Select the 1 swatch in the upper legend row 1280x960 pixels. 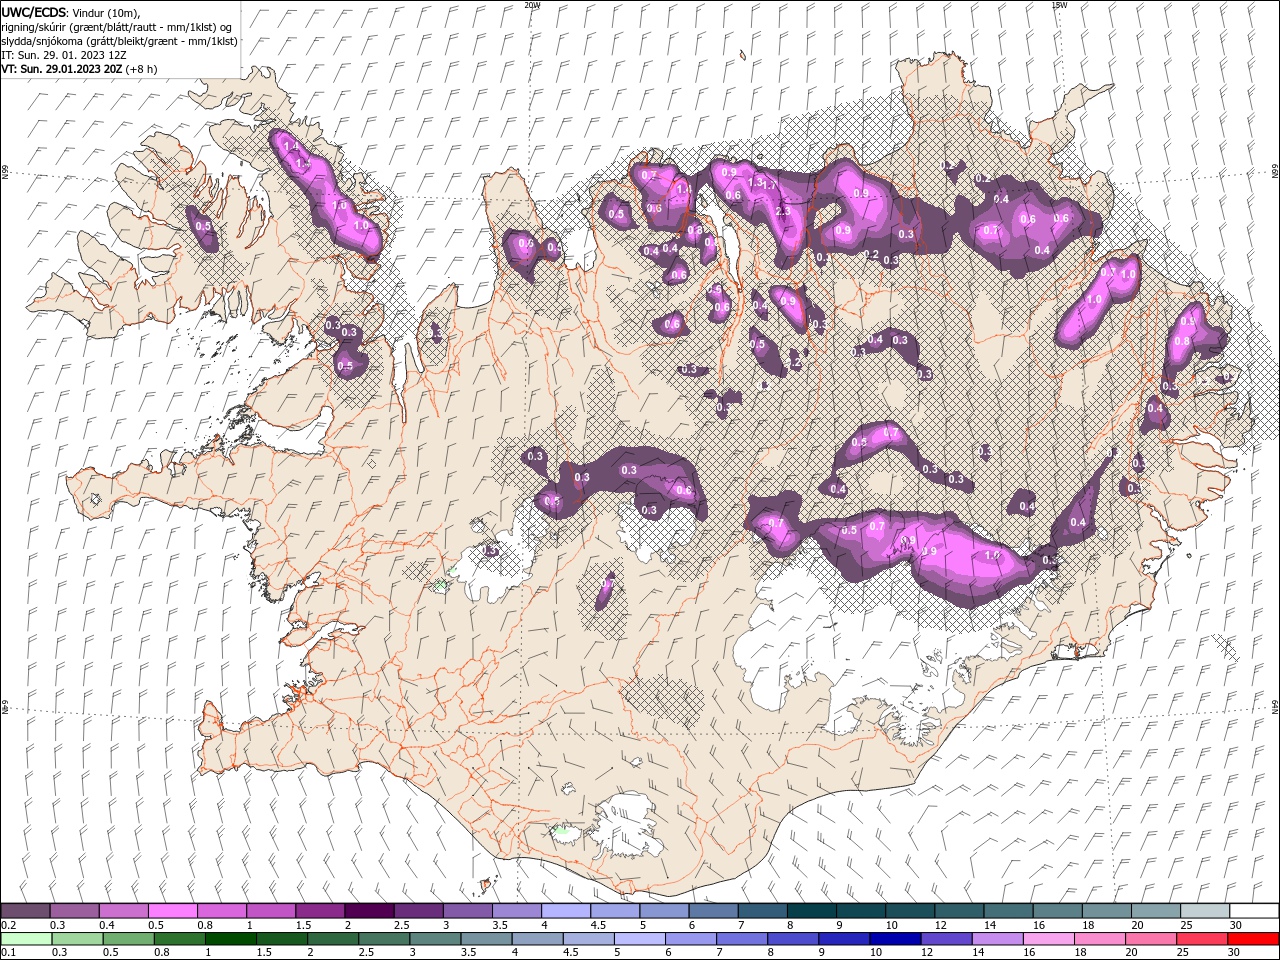271,911
